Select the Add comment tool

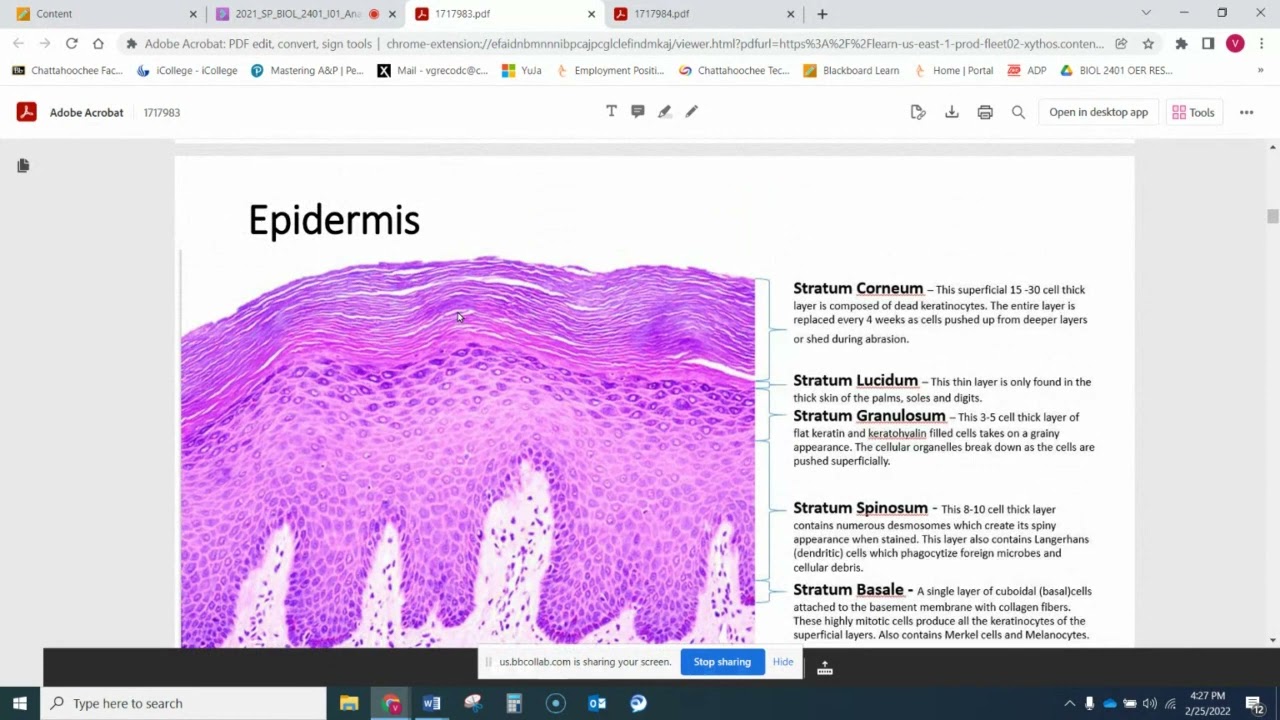[638, 111]
